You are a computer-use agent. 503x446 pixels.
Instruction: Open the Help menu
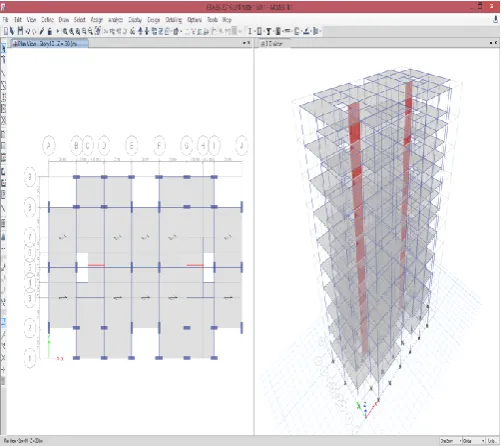click(227, 20)
